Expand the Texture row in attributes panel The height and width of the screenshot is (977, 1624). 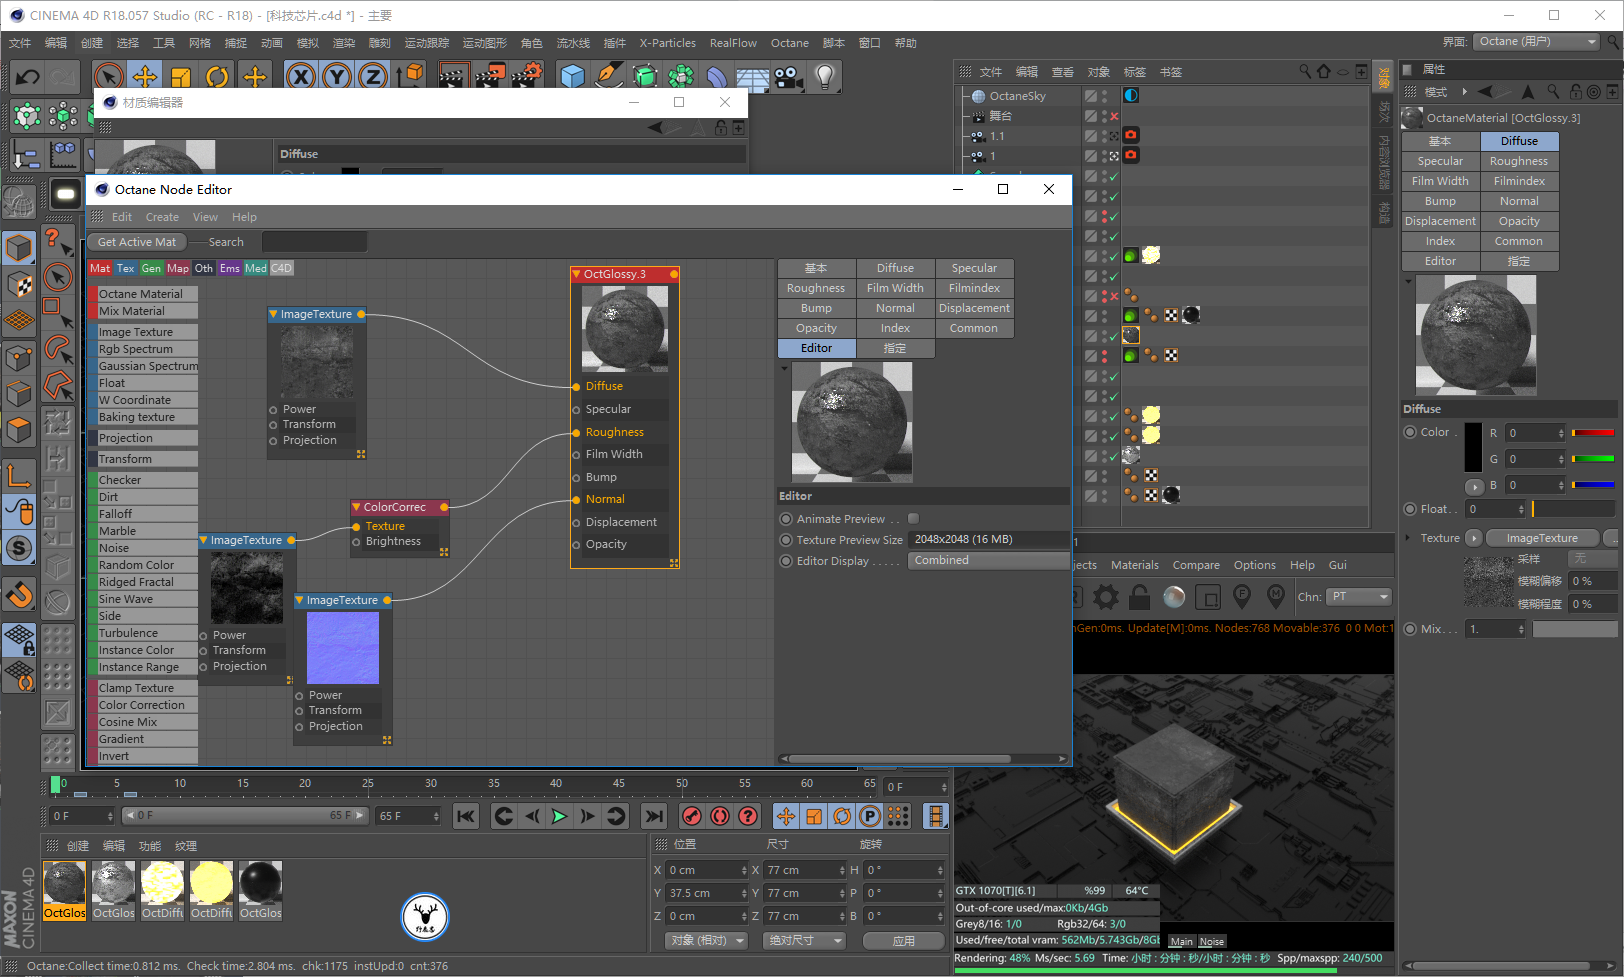(1408, 538)
